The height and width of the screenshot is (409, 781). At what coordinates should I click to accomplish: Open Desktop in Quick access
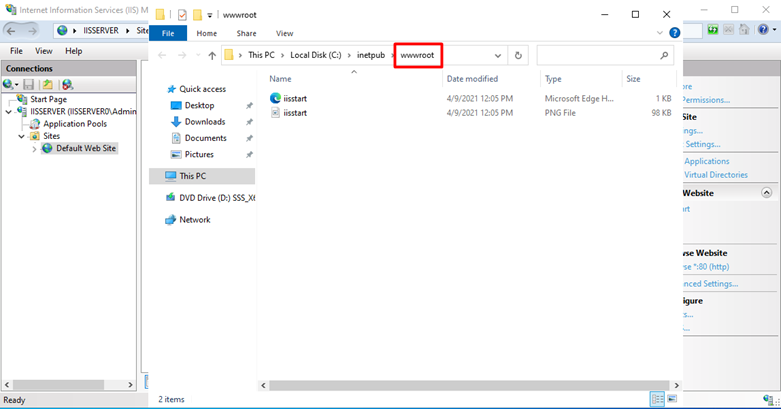(x=199, y=106)
